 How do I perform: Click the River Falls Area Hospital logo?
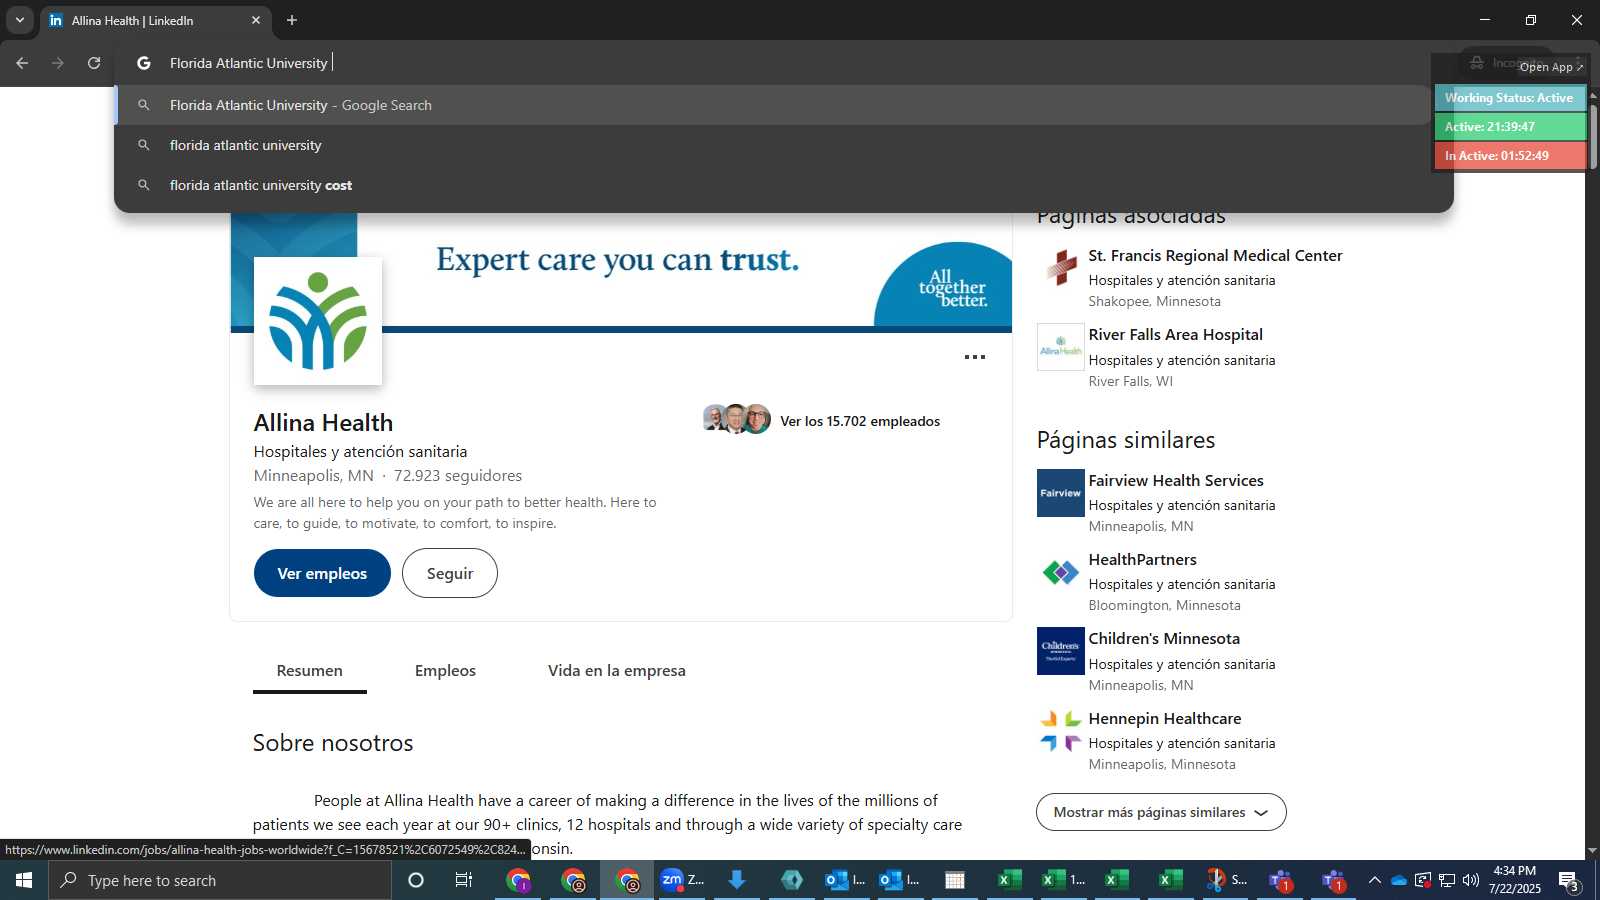tap(1061, 347)
